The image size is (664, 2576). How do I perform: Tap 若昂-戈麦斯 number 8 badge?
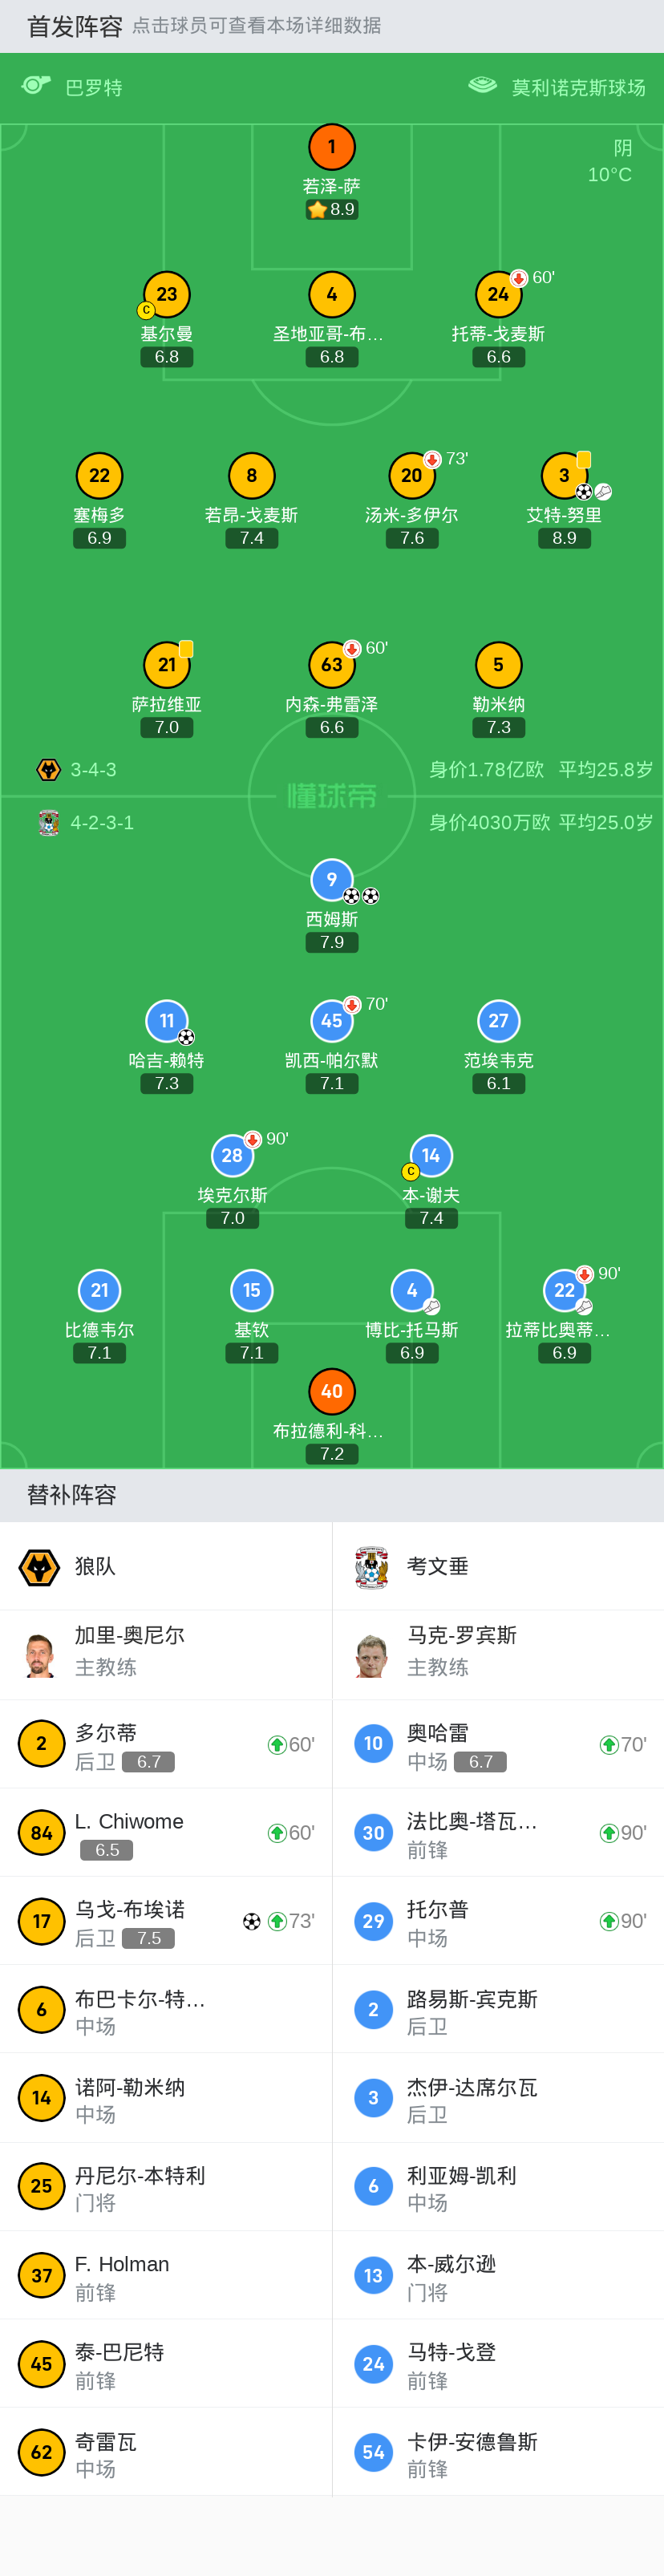pos(252,476)
